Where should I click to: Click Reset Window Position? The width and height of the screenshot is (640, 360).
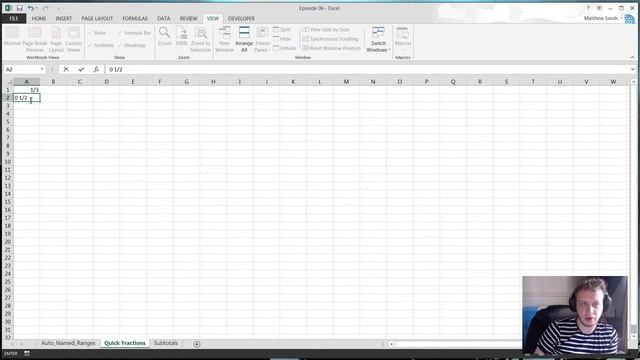331,48
